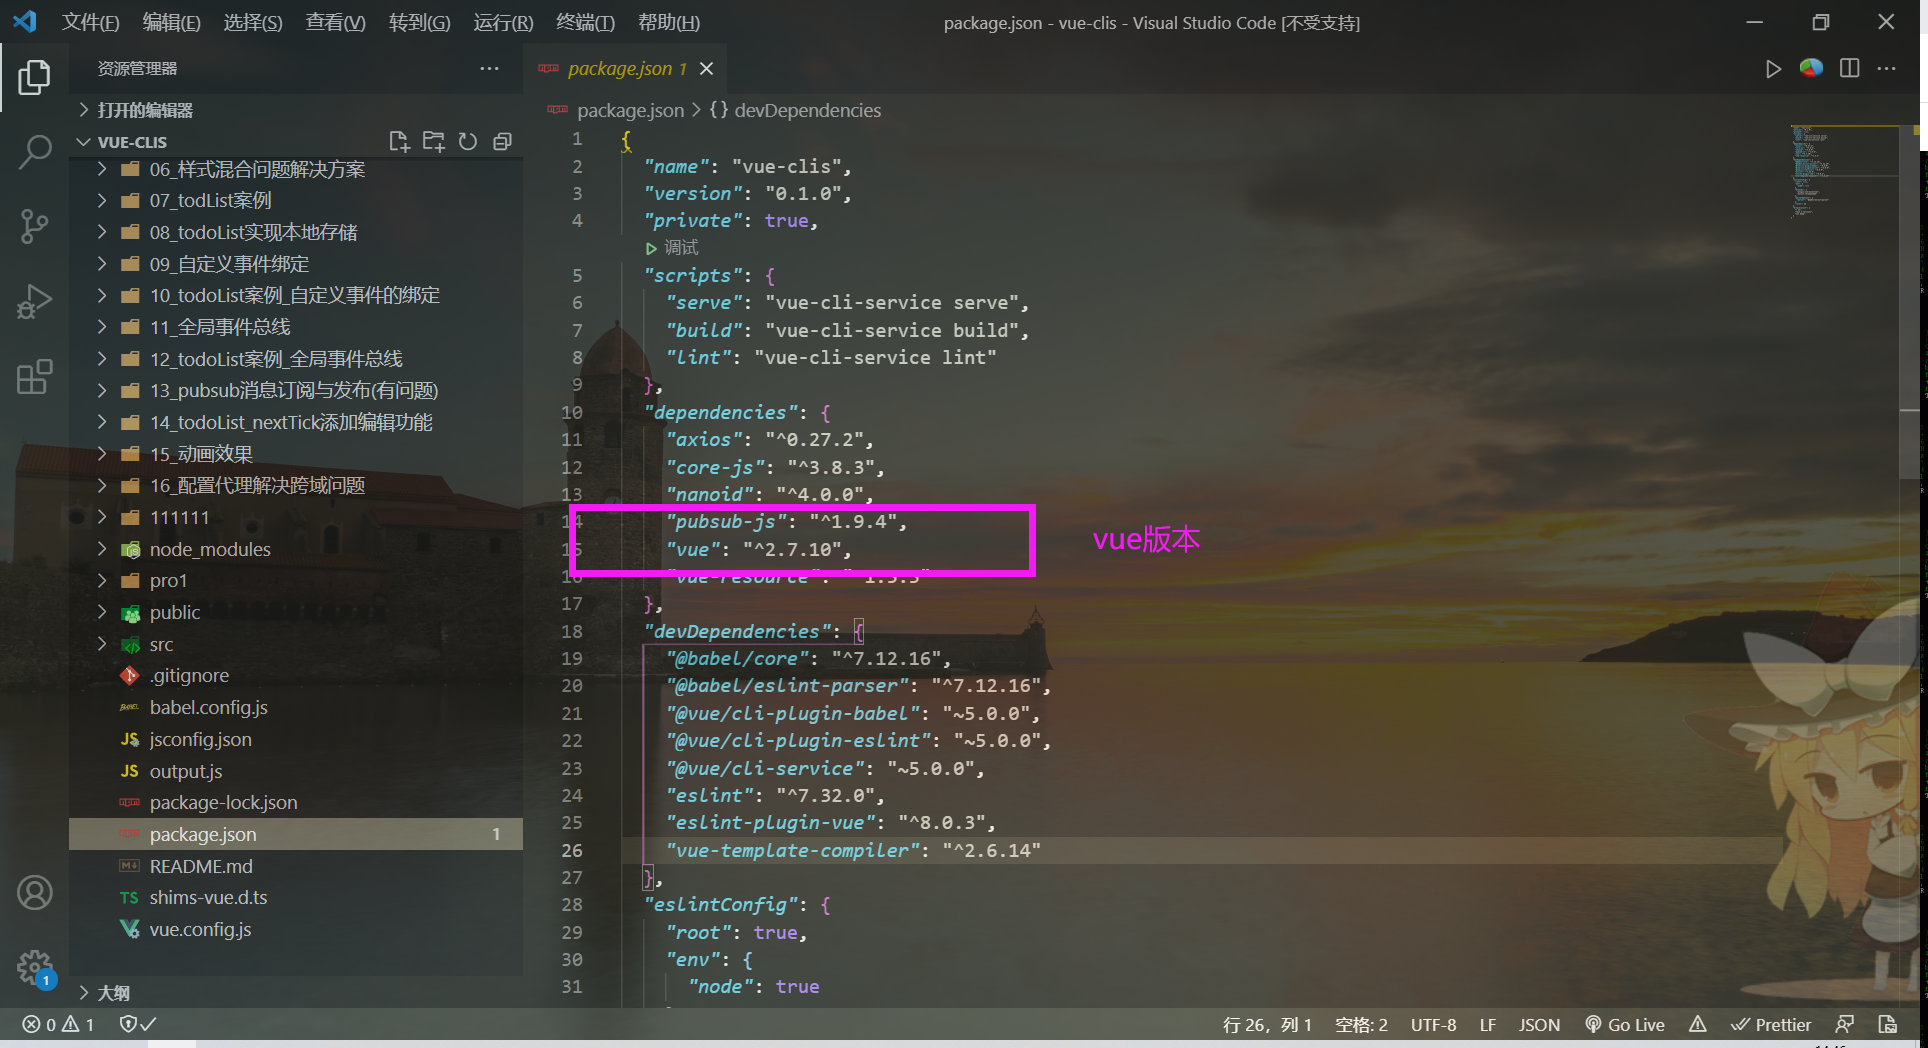Close the package.json tab
The height and width of the screenshot is (1048, 1928).
706,68
